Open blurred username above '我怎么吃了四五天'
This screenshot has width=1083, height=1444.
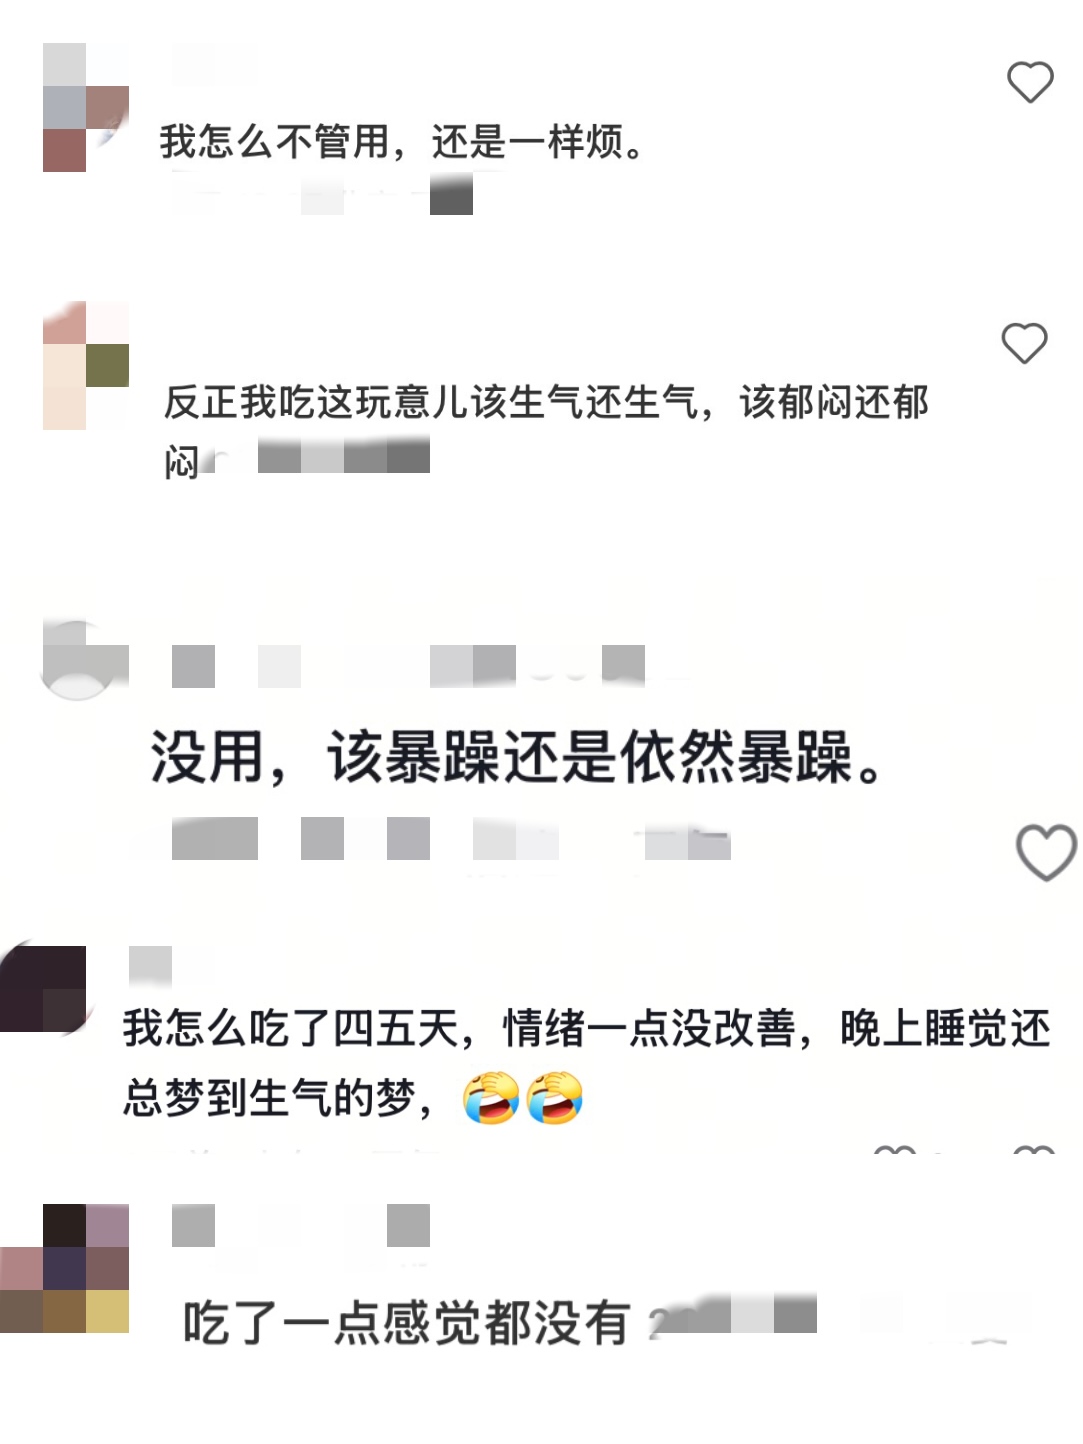pos(150,965)
